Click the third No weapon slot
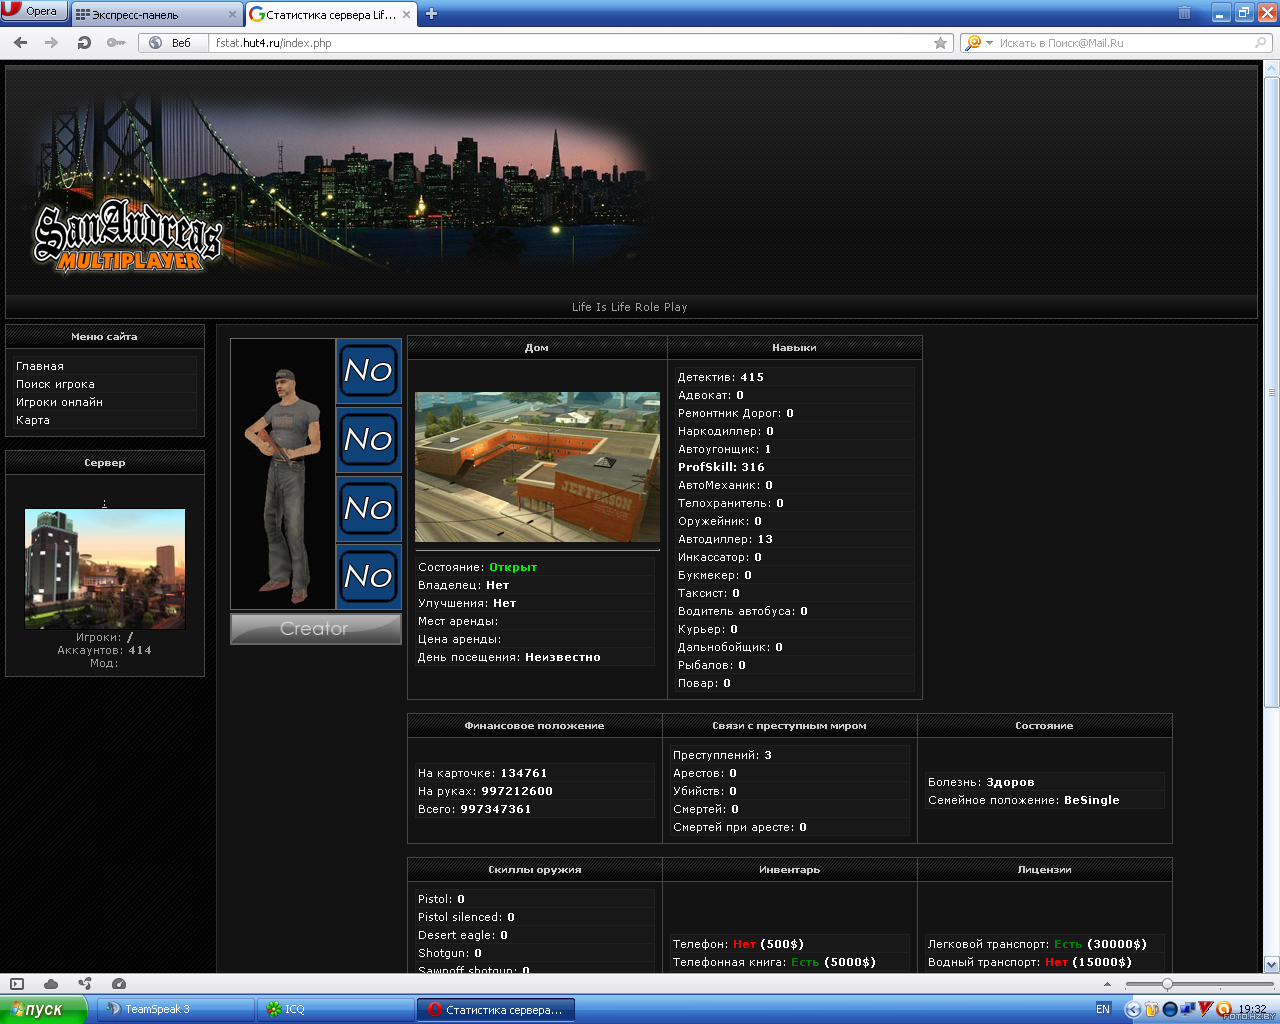 click(368, 508)
